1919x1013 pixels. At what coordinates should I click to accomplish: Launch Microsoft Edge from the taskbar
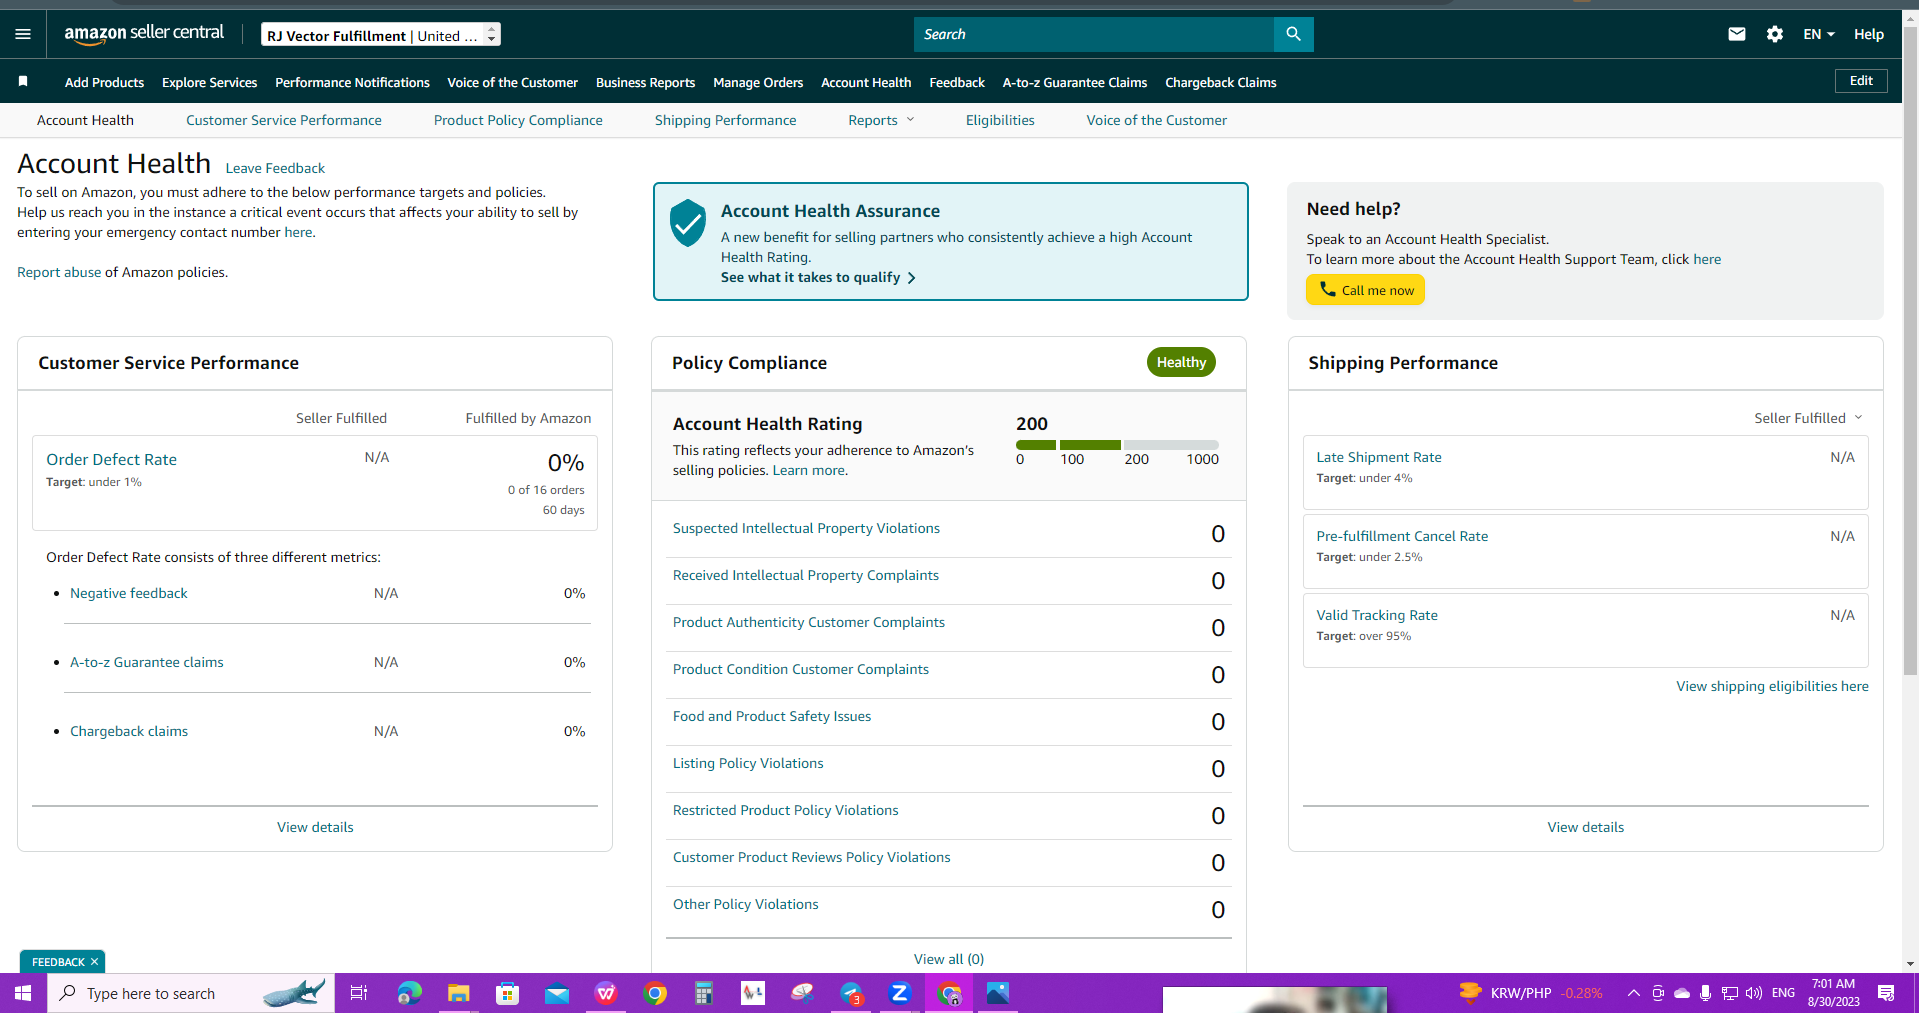[409, 993]
